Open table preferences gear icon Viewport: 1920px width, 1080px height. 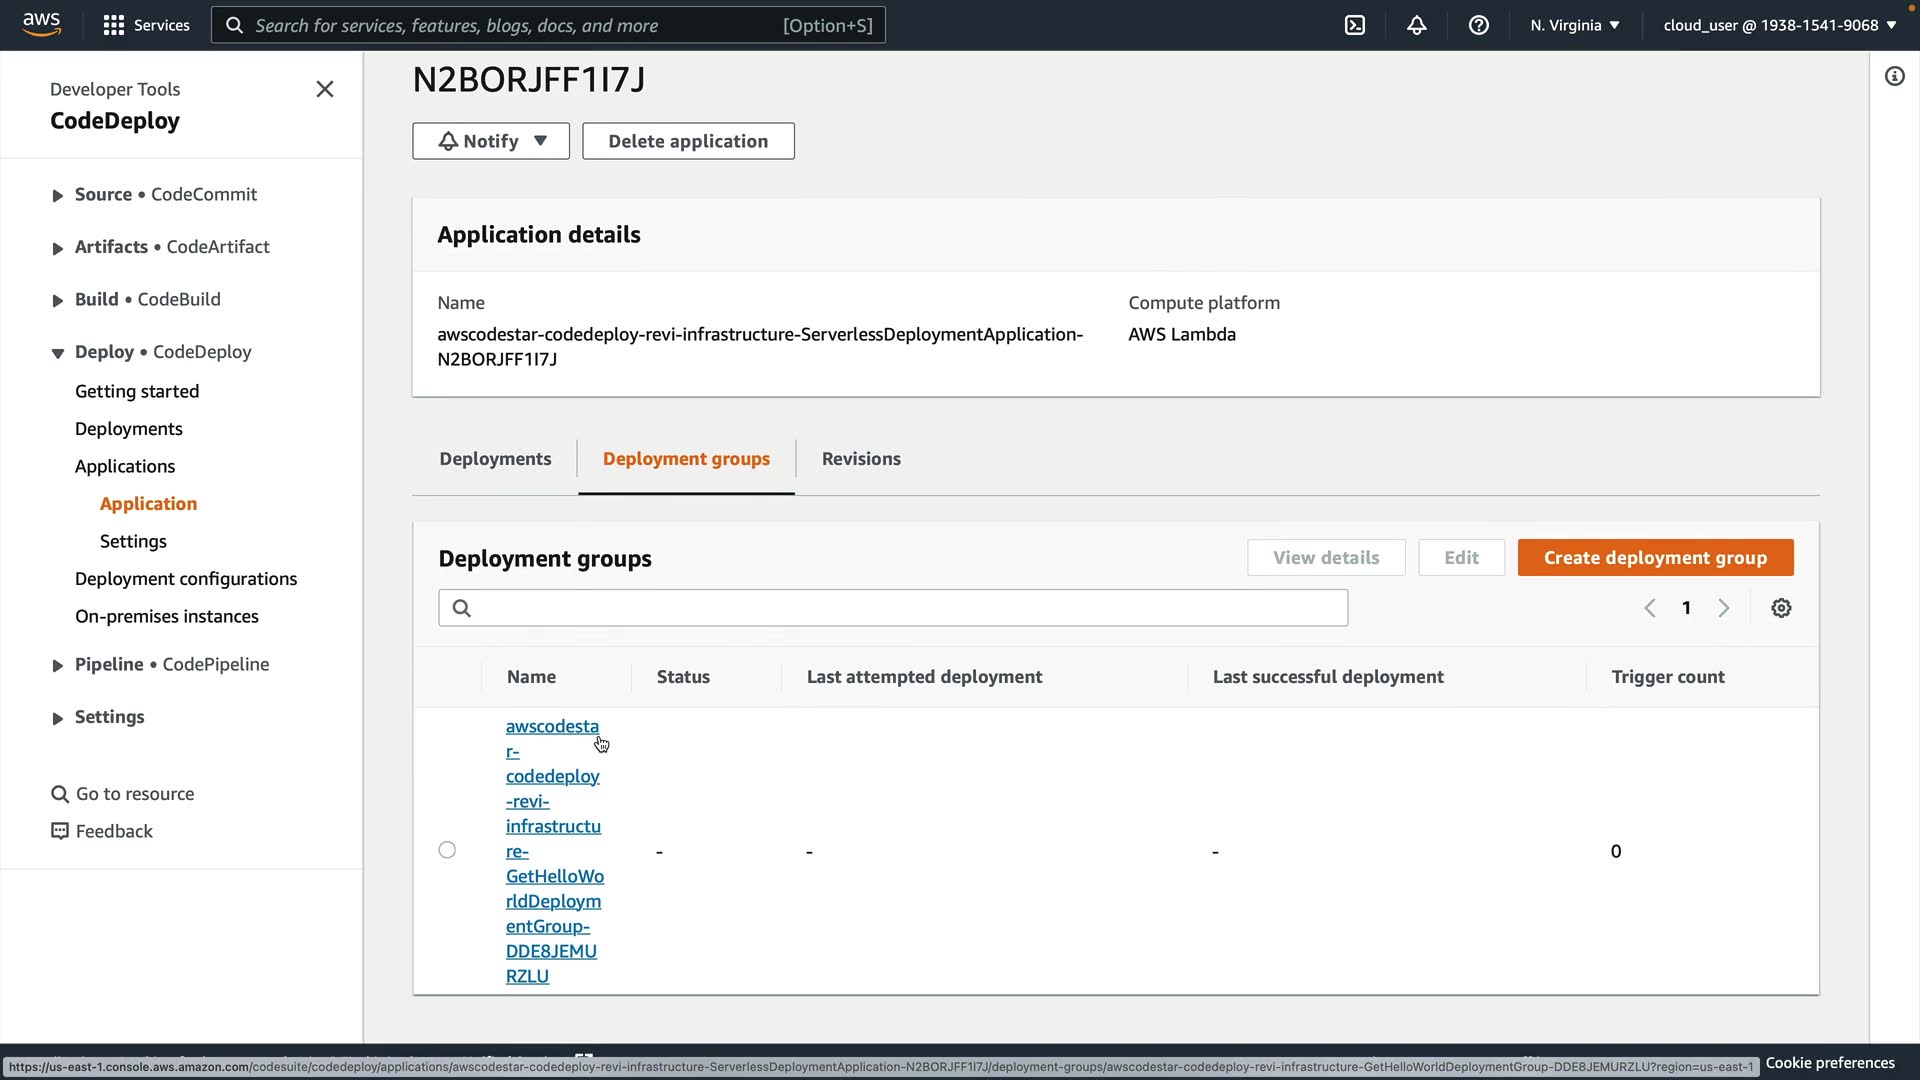click(x=1781, y=608)
